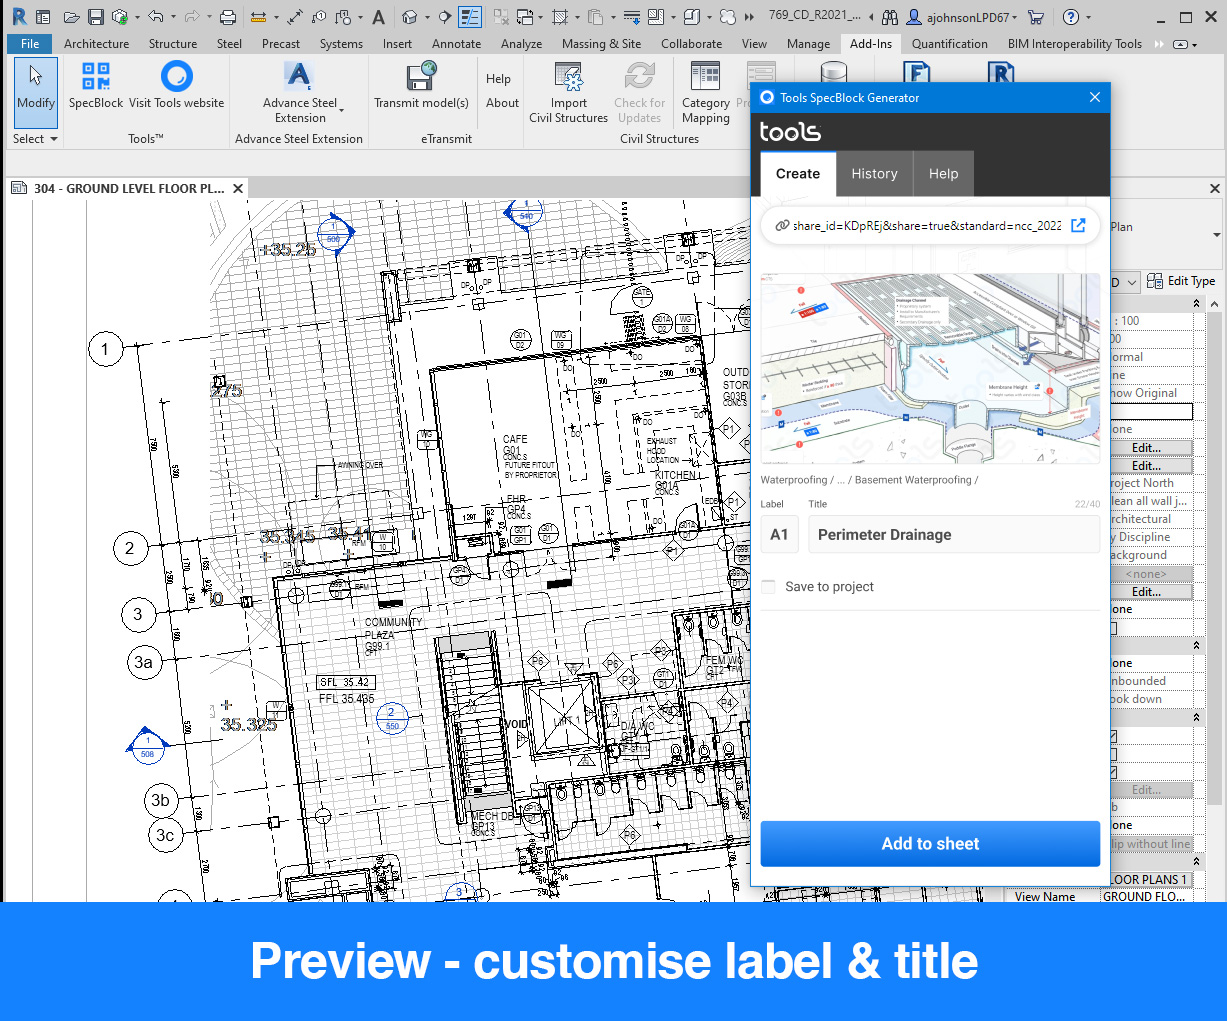Image resolution: width=1227 pixels, height=1021 pixels.
Task: Switch to the History tab
Action: (874, 174)
